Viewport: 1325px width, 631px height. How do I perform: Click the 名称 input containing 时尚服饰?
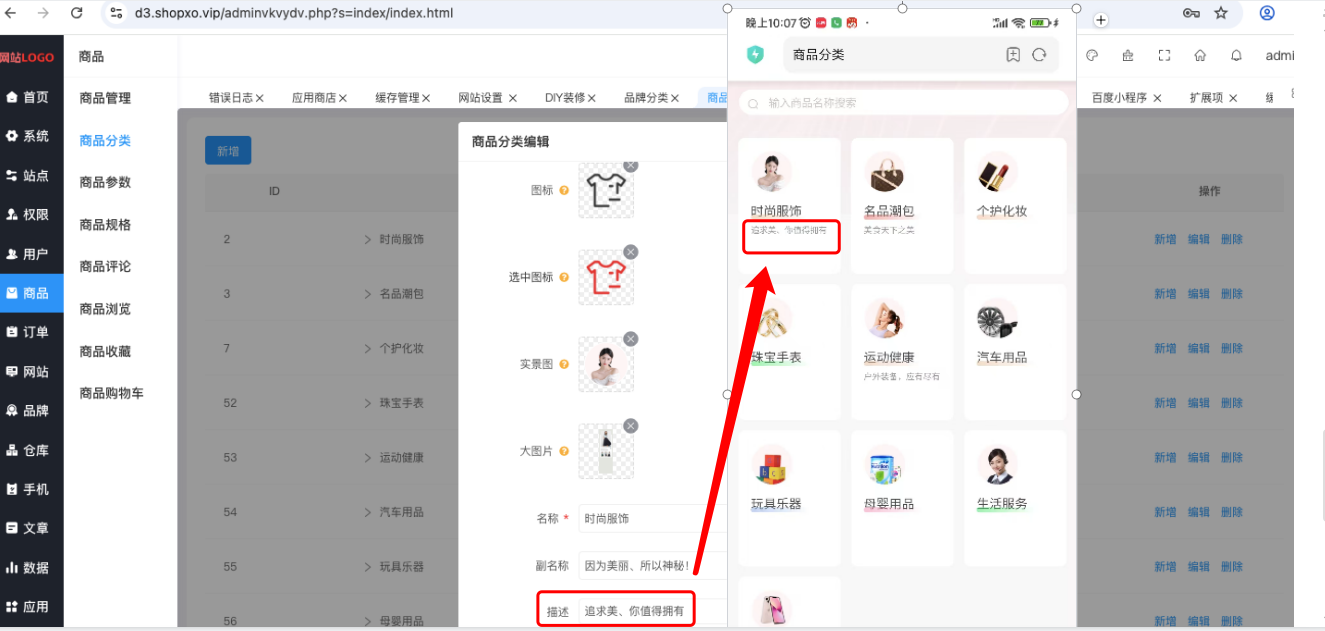[653, 519]
